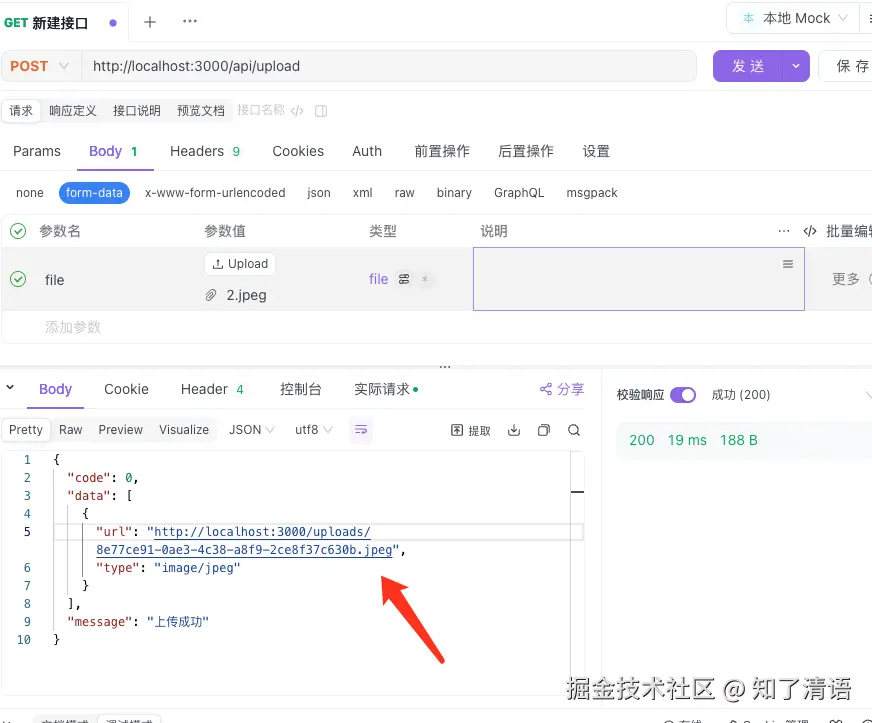
Task: Open the local Mock environment dropdown
Action: pos(796,18)
